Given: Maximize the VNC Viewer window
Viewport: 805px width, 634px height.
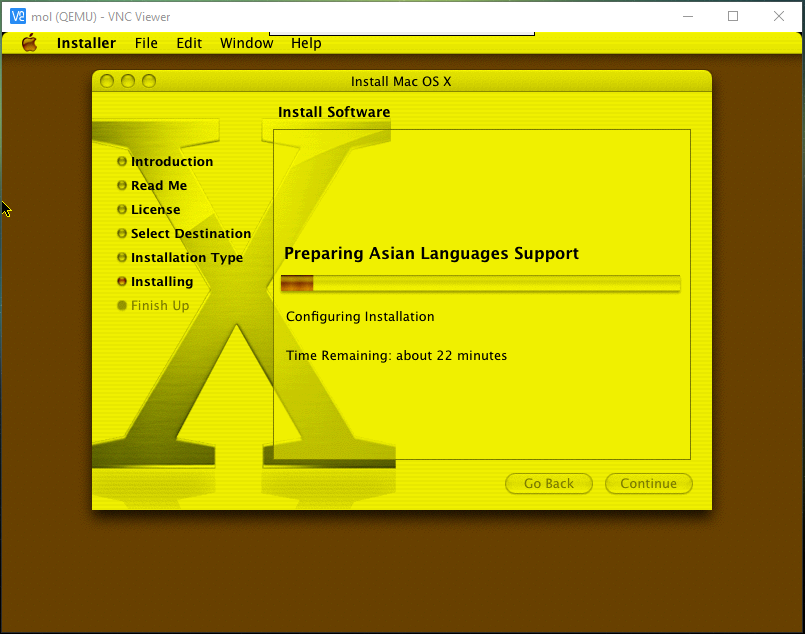Looking at the screenshot, I should tap(733, 16).
